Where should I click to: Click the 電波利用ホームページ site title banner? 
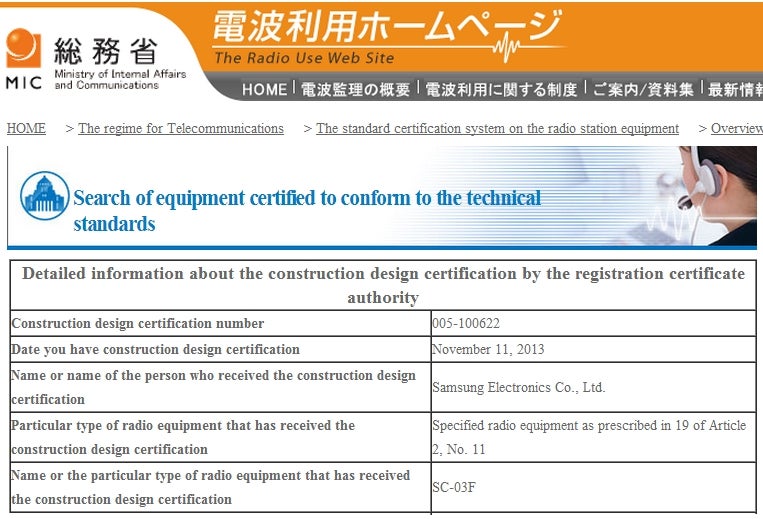(x=387, y=25)
